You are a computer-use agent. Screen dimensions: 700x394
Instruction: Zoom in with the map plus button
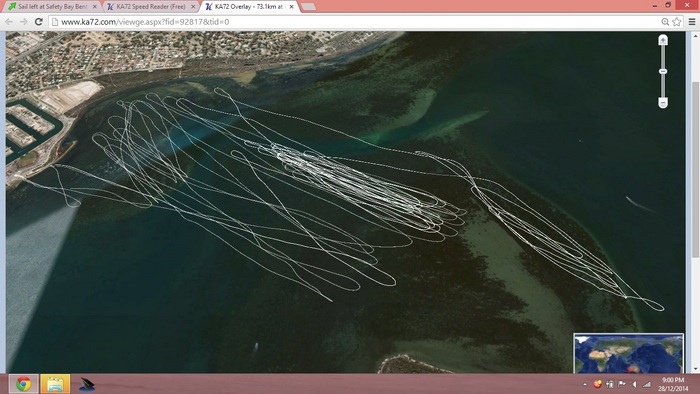(663, 40)
